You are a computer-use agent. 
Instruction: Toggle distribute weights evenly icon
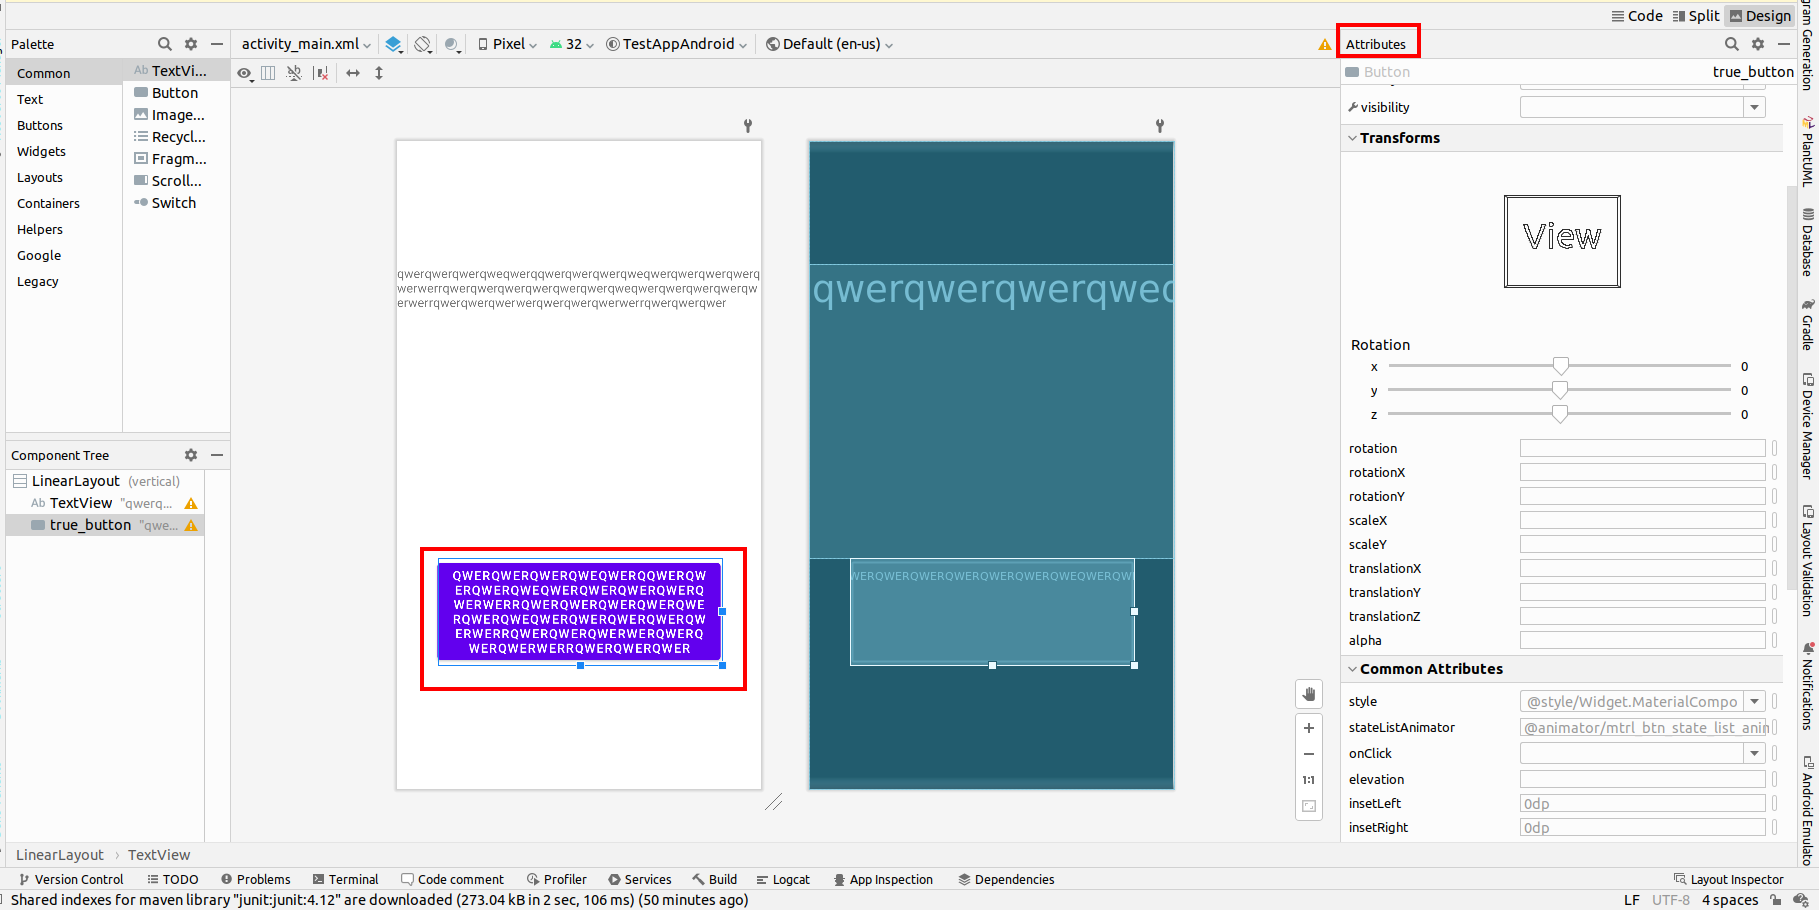[x=268, y=73]
